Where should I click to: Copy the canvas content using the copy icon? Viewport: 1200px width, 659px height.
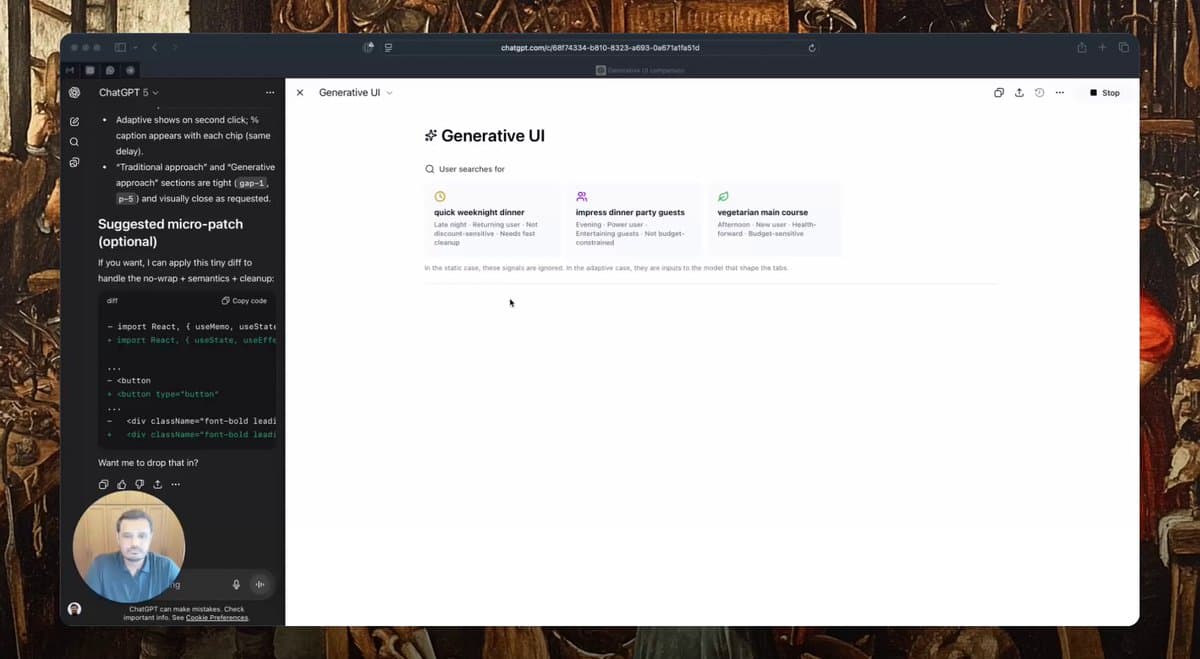pos(999,92)
